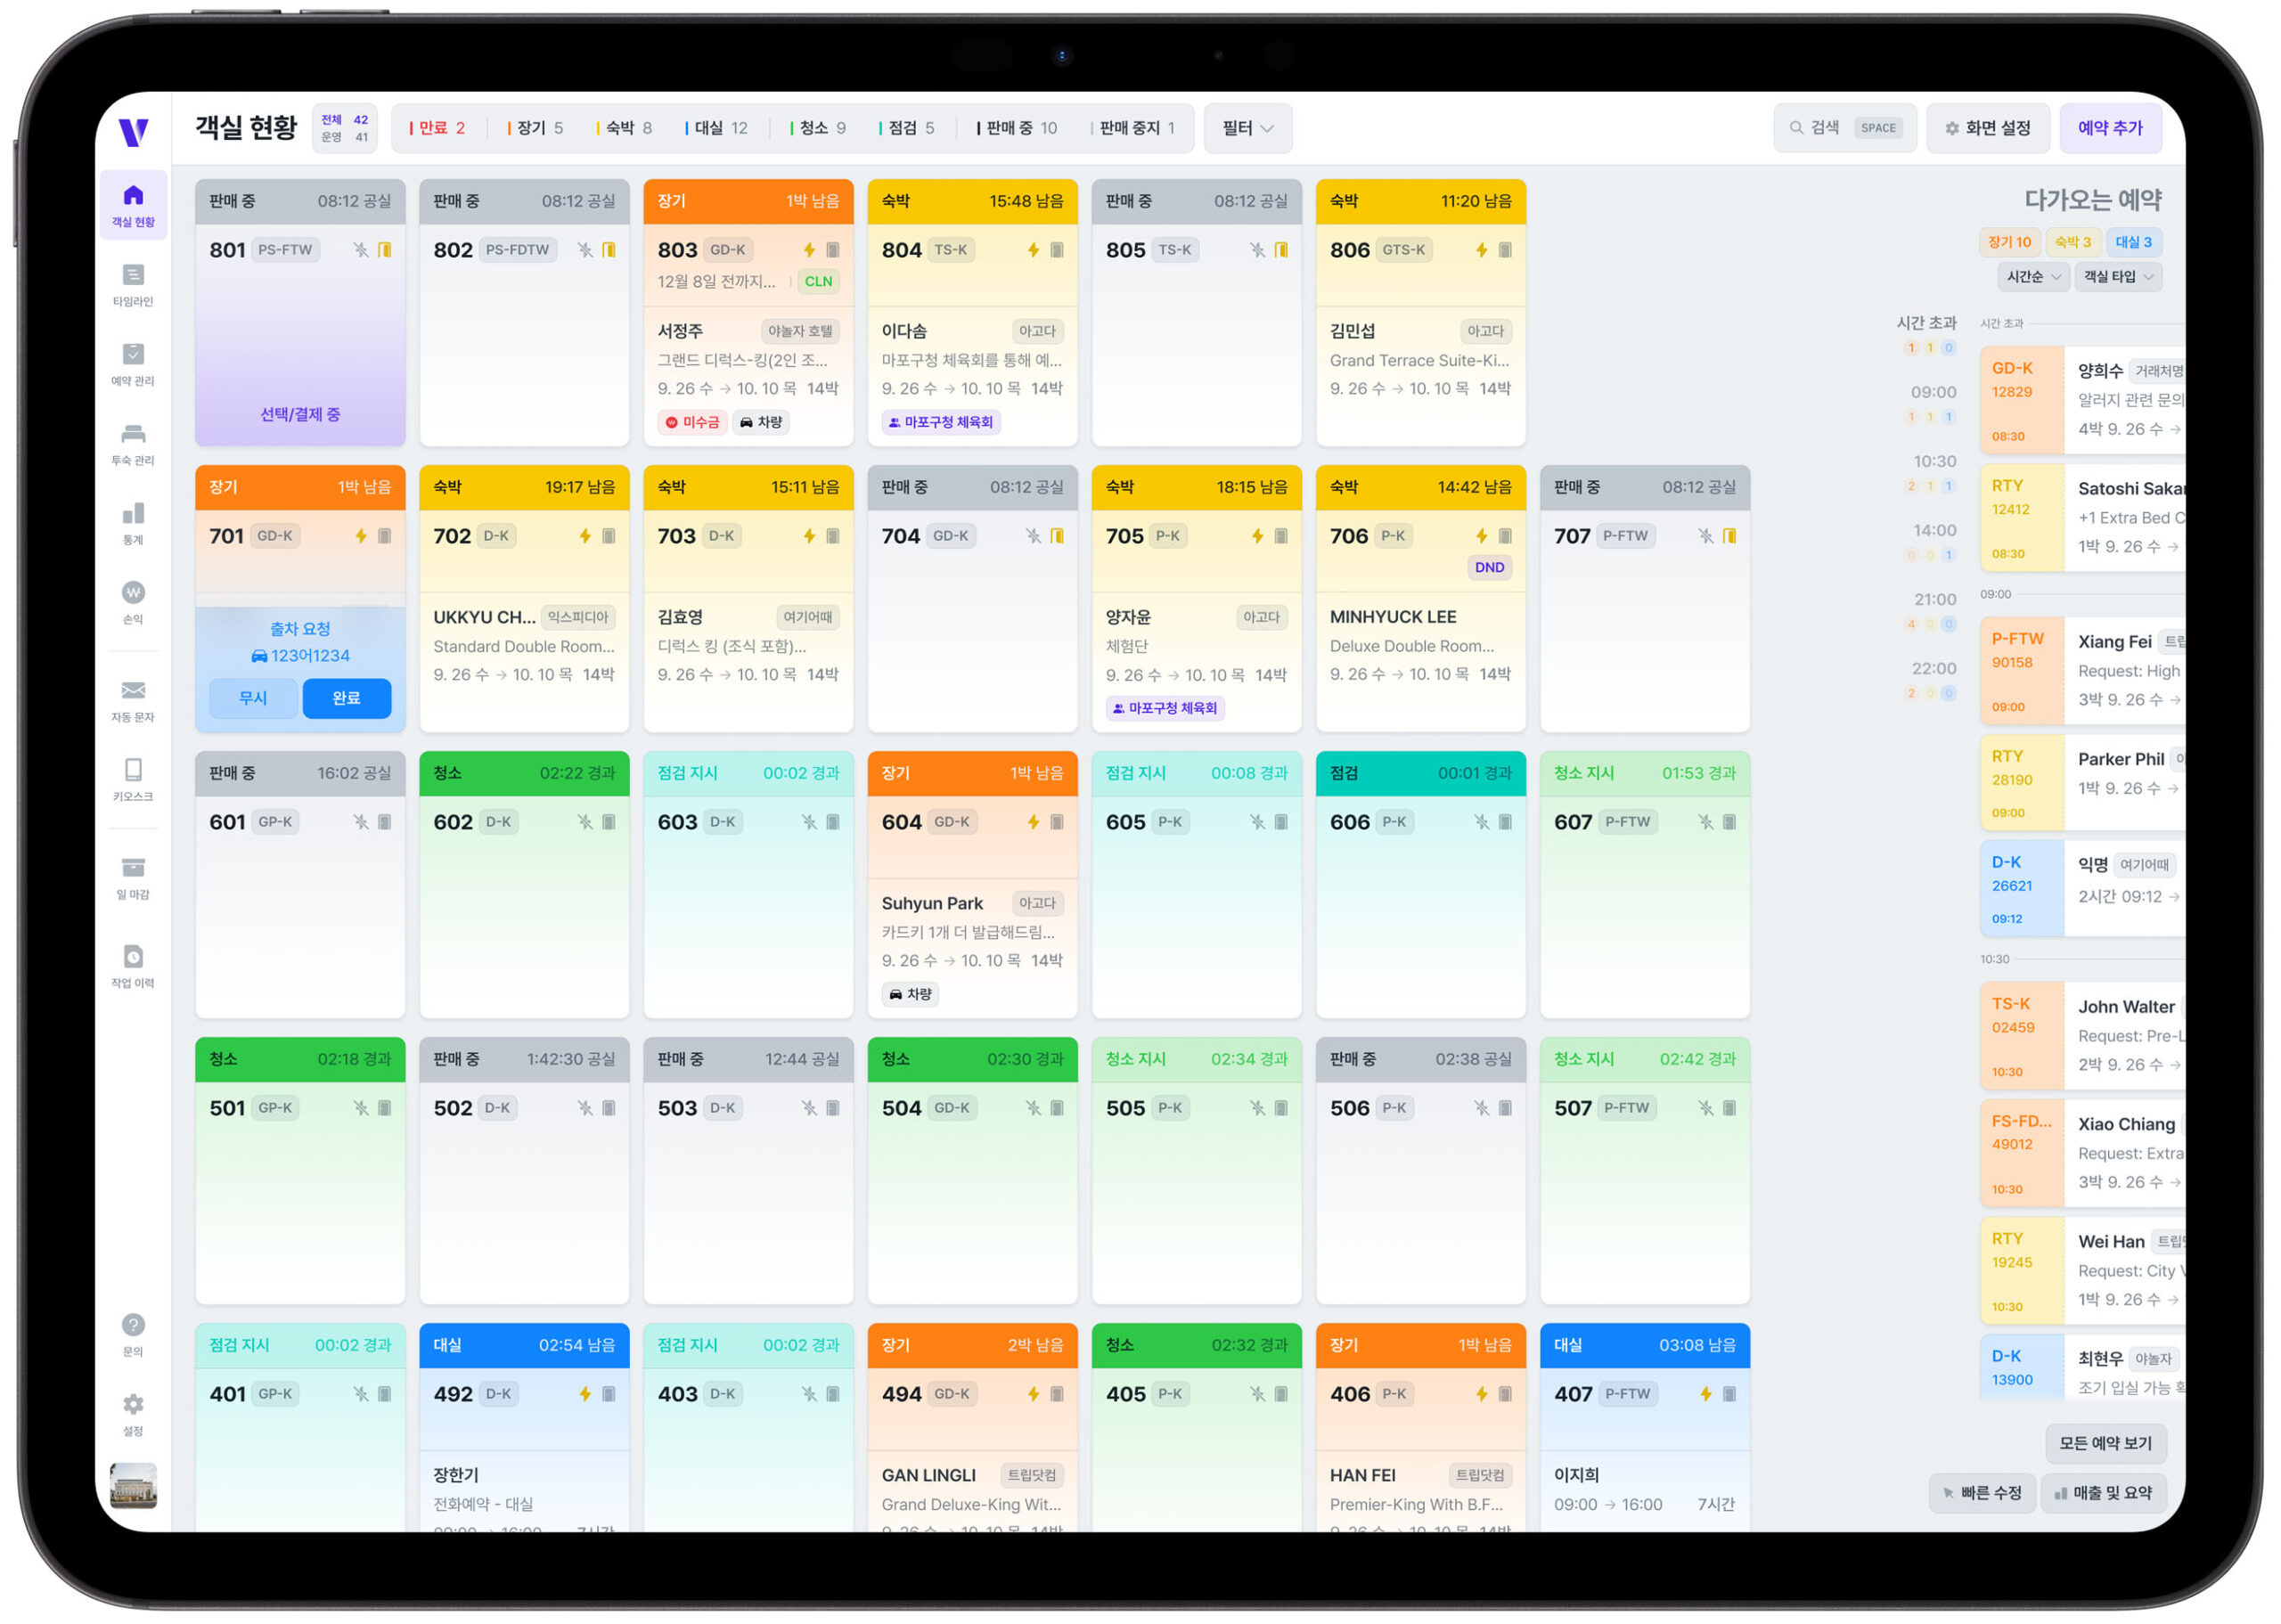Go to 통계 statistics icon
This screenshot has width=2281, height=1624.
(133, 515)
